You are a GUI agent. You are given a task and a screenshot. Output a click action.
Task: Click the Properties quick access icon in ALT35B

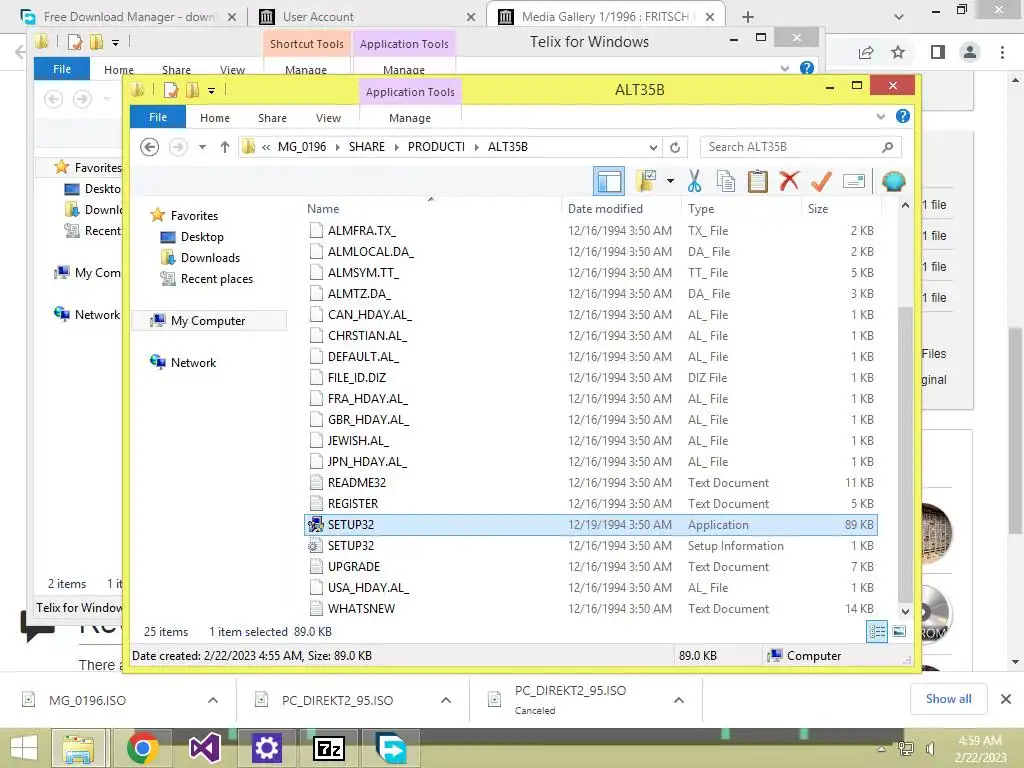[x=171, y=90]
